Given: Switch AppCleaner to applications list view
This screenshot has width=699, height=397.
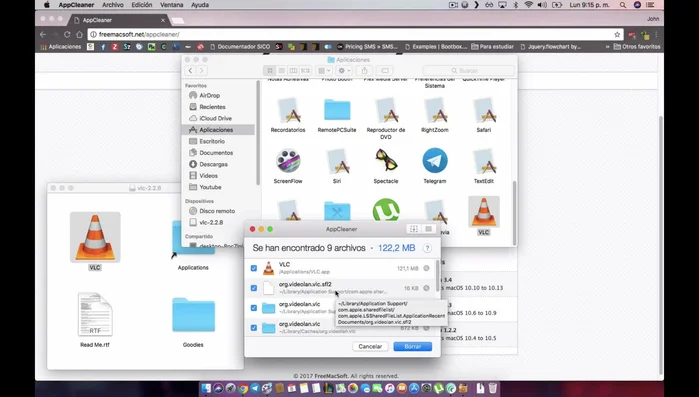Looking at the screenshot, I should pyautogui.click(x=428, y=229).
